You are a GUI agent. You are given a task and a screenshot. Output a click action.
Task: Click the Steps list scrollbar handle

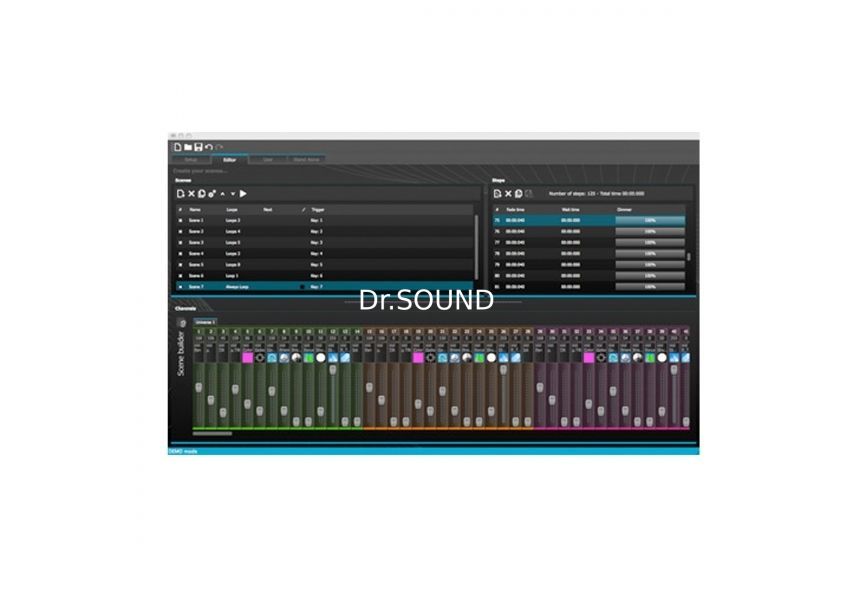click(x=688, y=257)
